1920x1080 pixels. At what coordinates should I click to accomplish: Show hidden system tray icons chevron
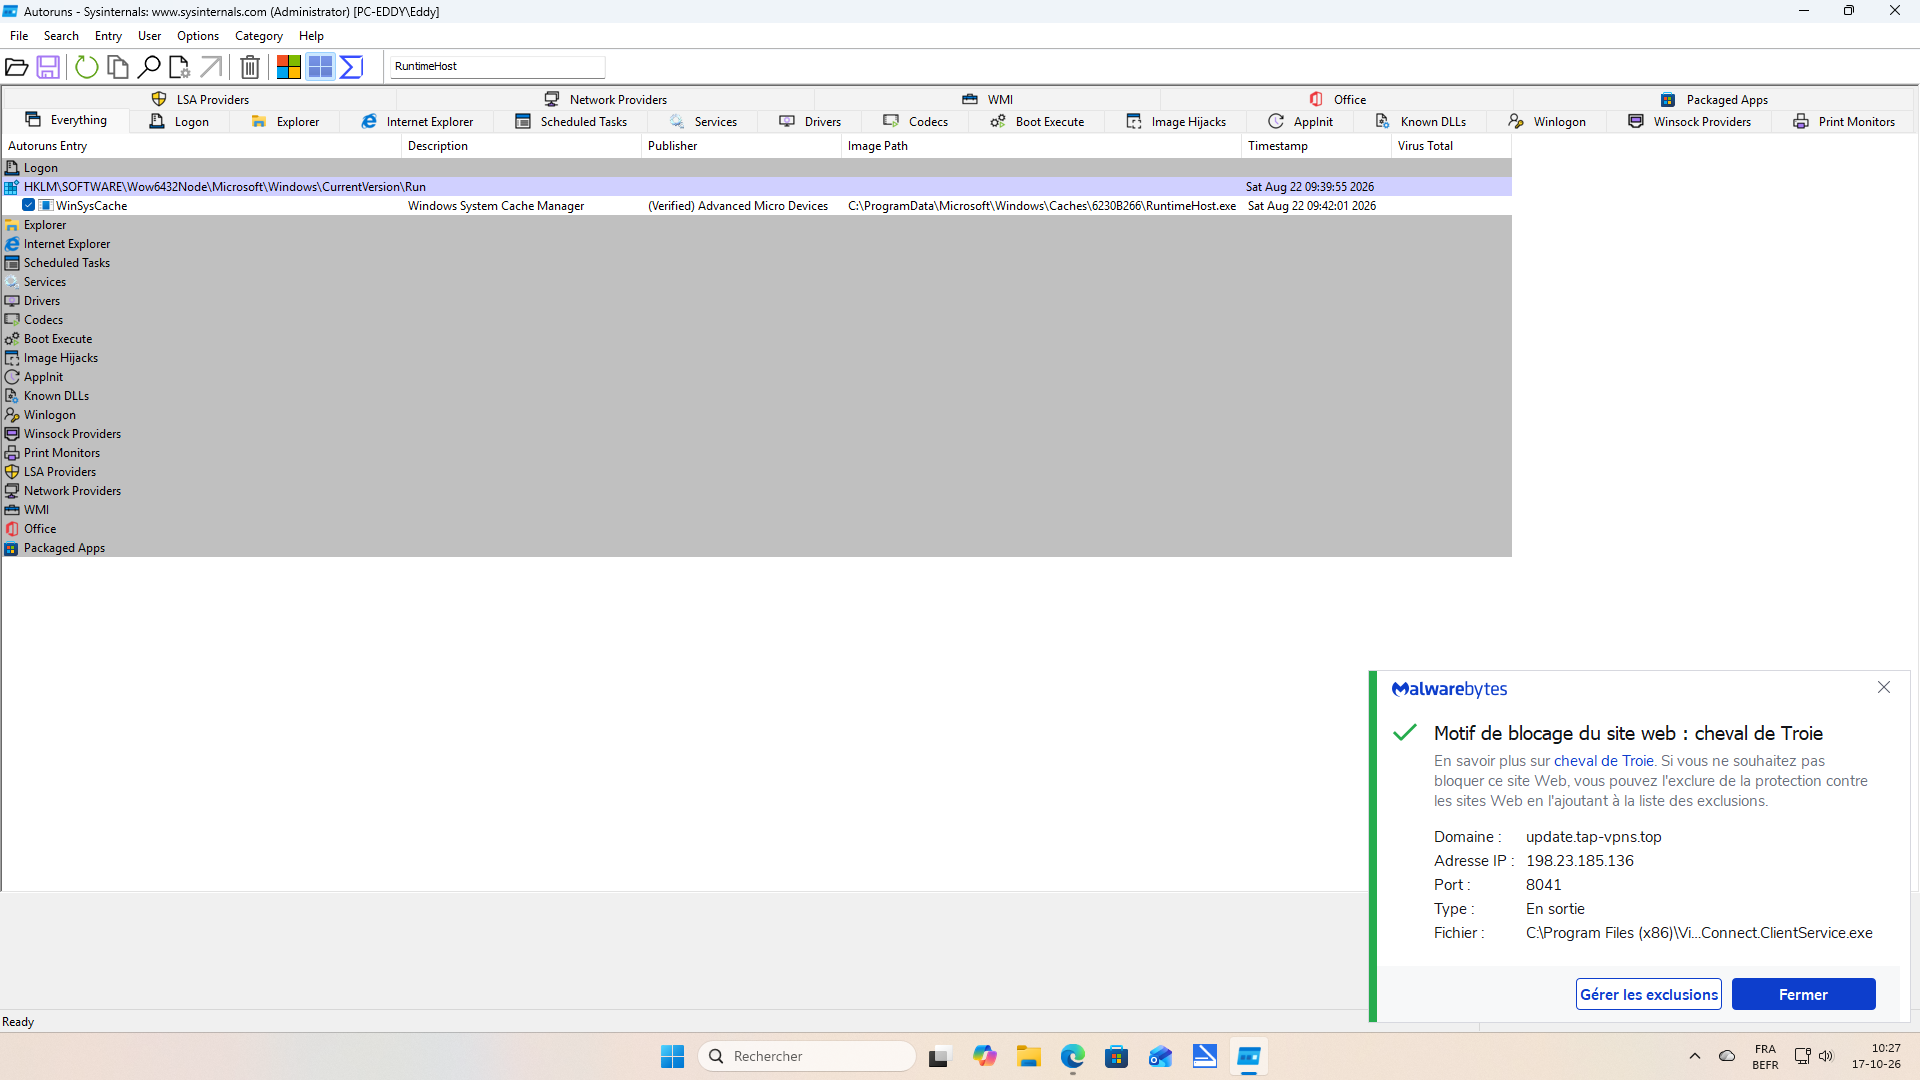1694,1056
